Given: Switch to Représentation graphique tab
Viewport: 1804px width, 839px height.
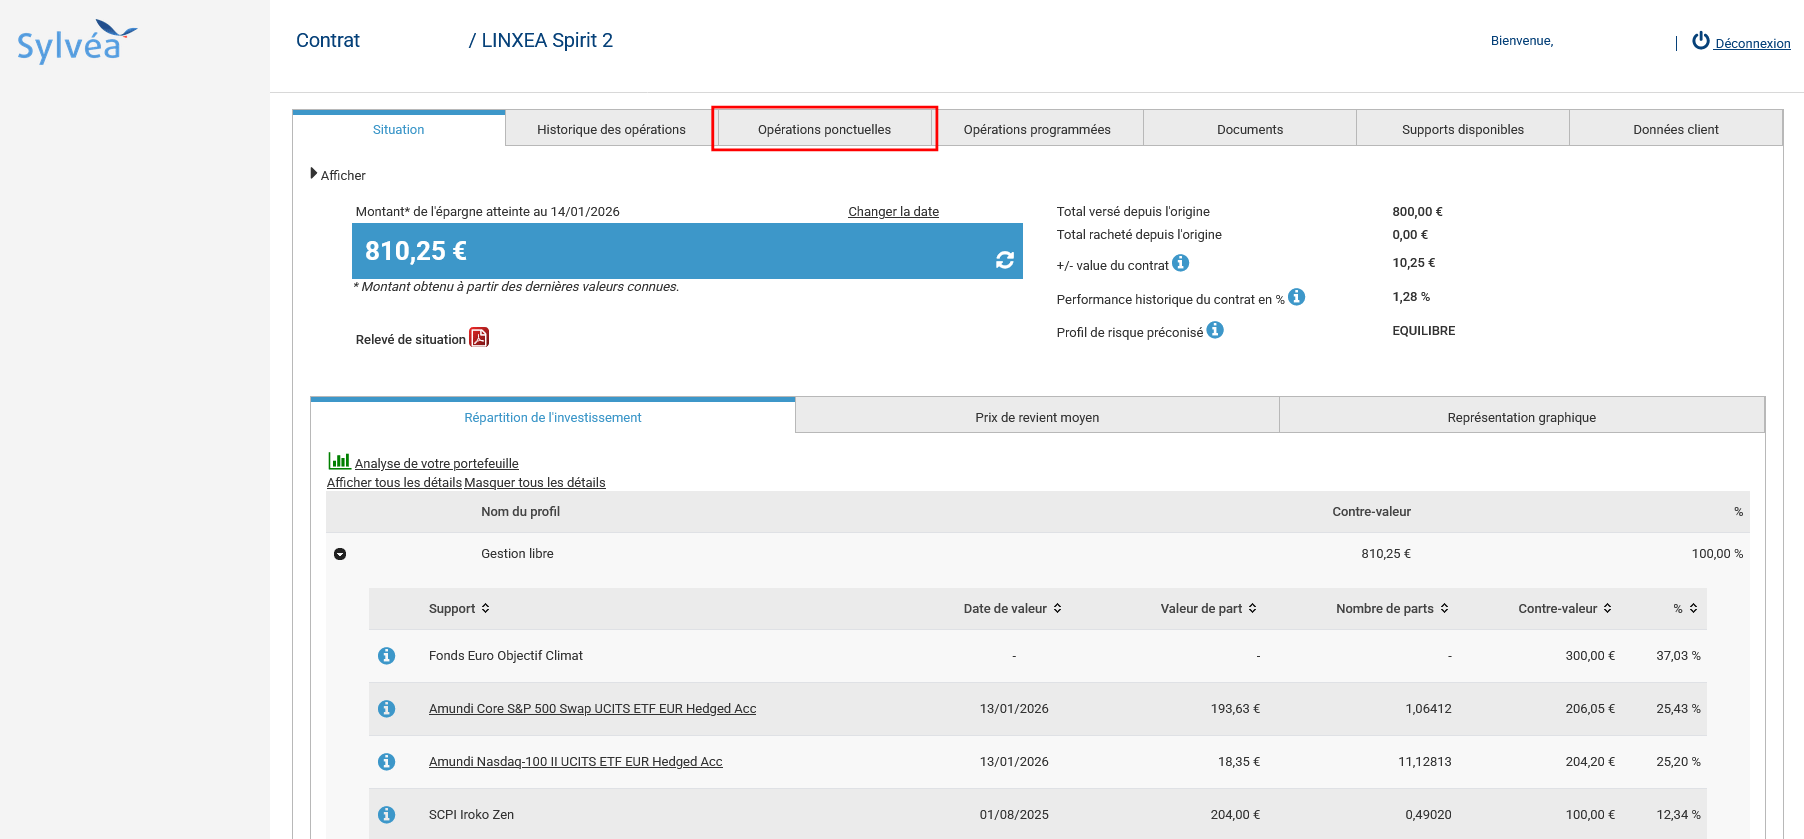Looking at the screenshot, I should click(1521, 418).
